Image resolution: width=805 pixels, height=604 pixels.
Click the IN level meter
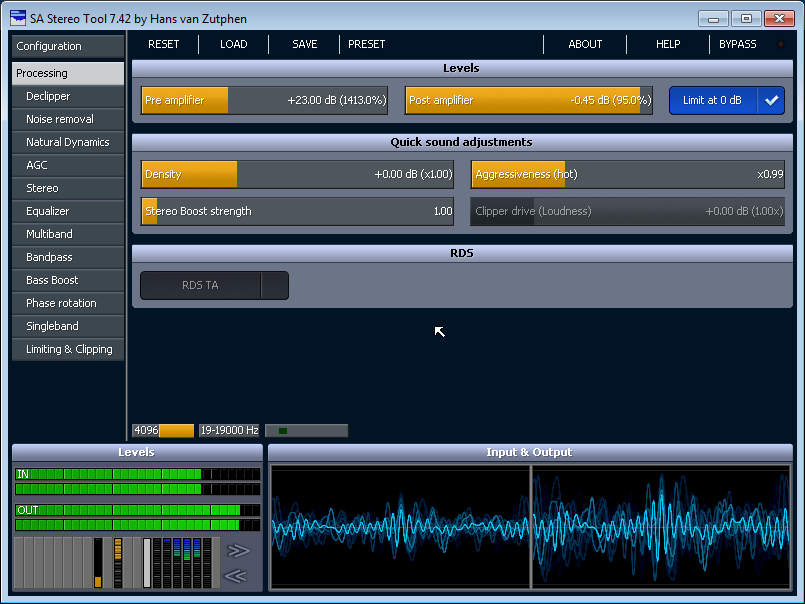(x=138, y=481)
